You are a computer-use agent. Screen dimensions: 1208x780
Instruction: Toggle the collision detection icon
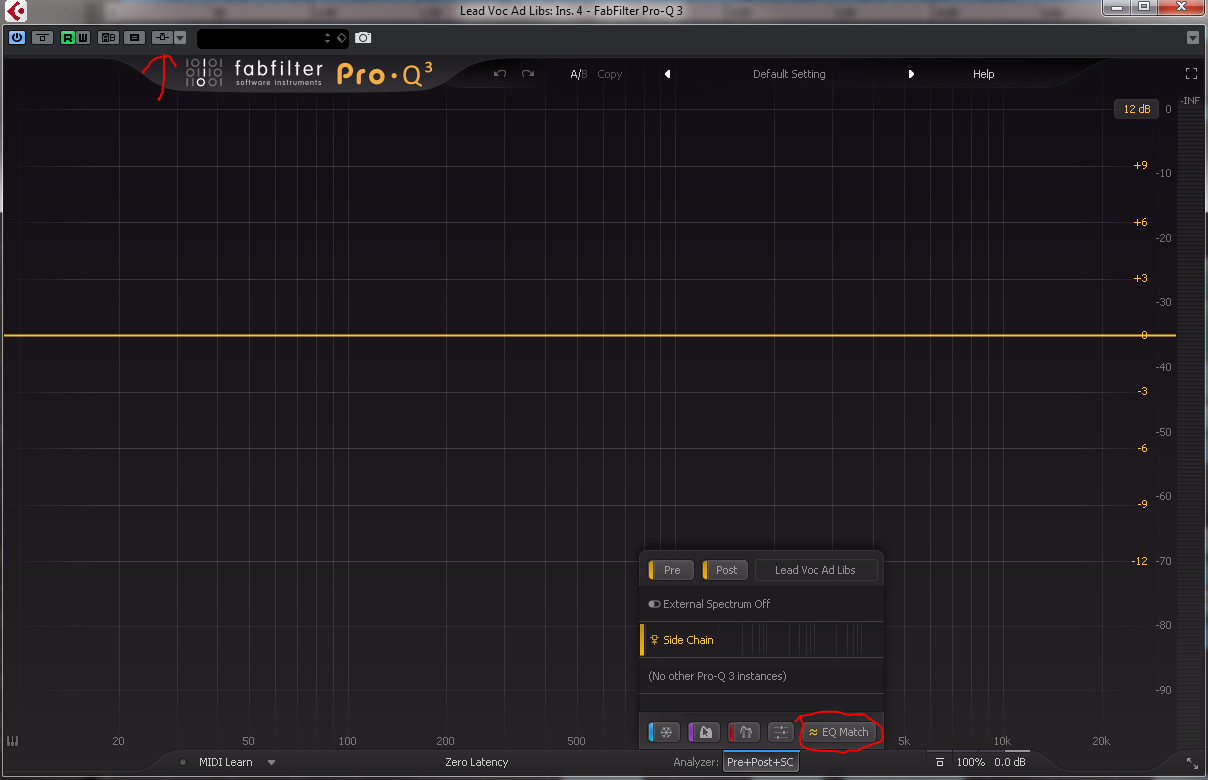click(745, 732)
